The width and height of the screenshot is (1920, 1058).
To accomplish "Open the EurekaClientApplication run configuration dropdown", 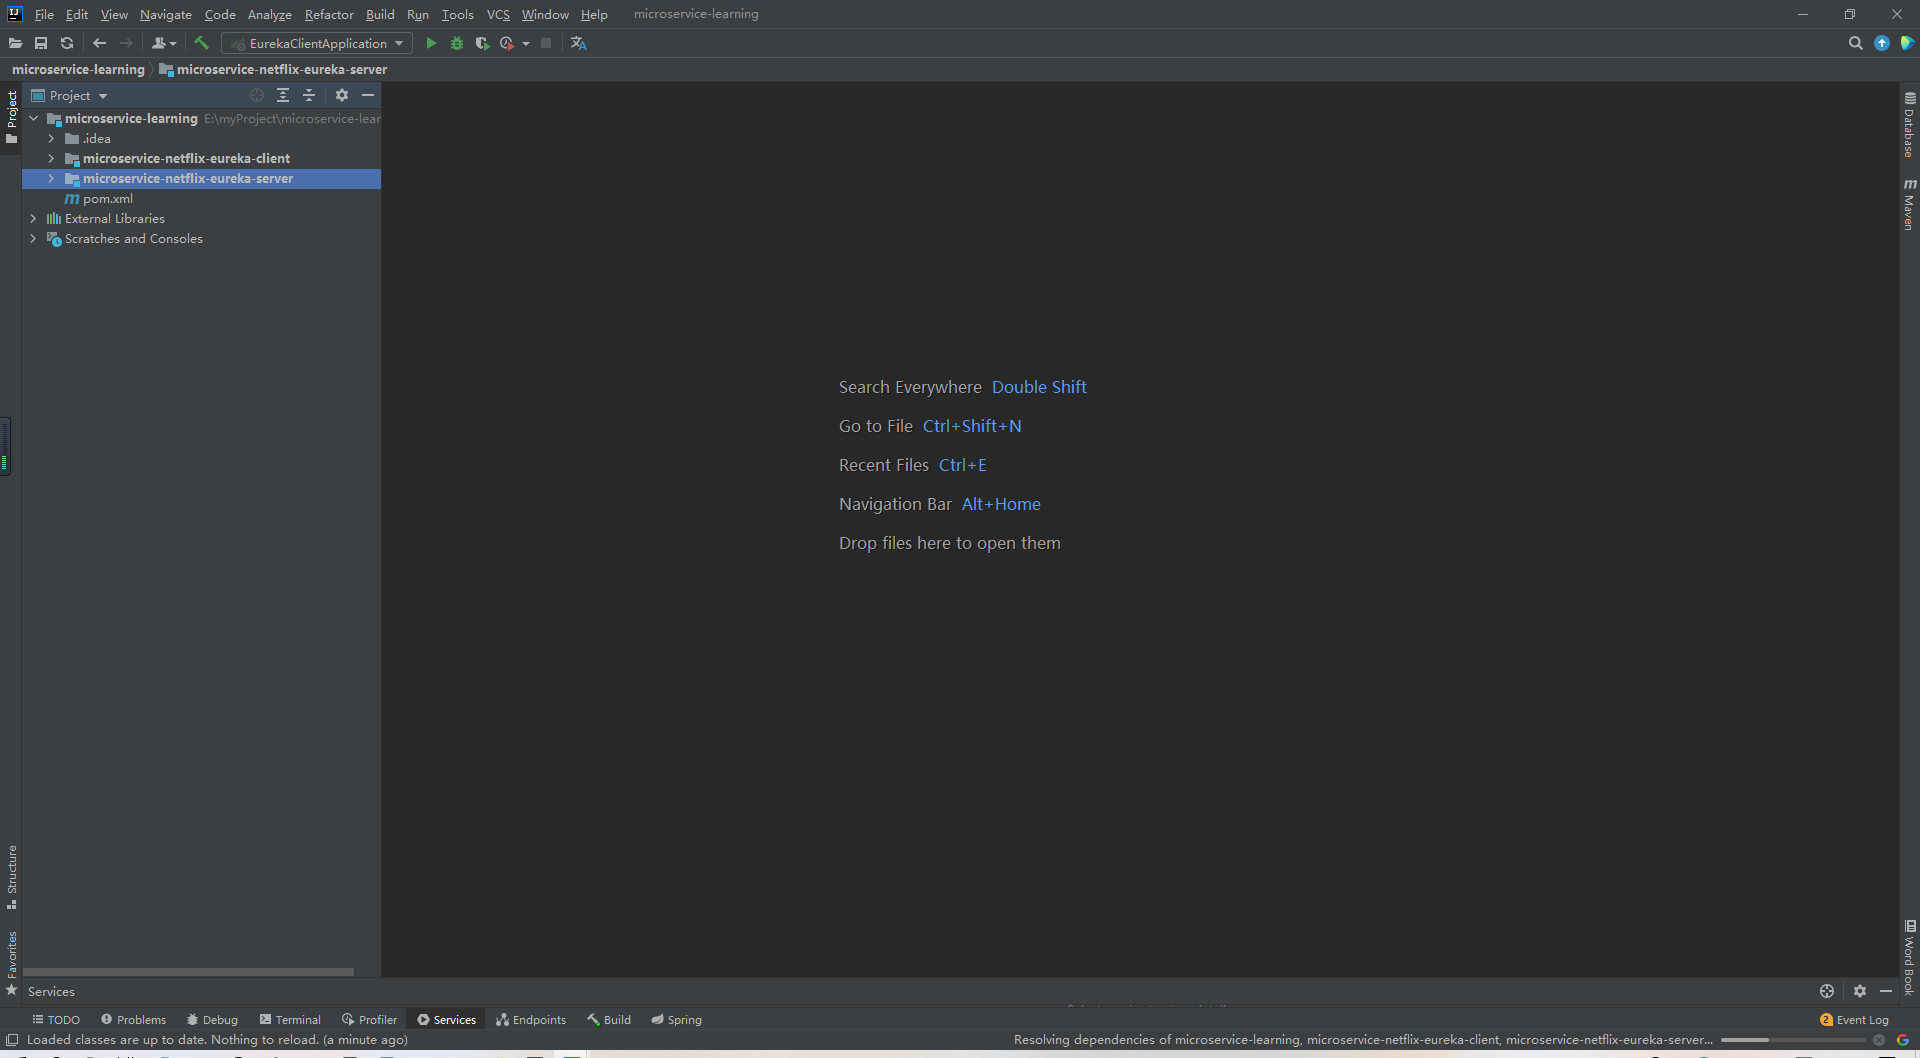I will pos(317,43).
